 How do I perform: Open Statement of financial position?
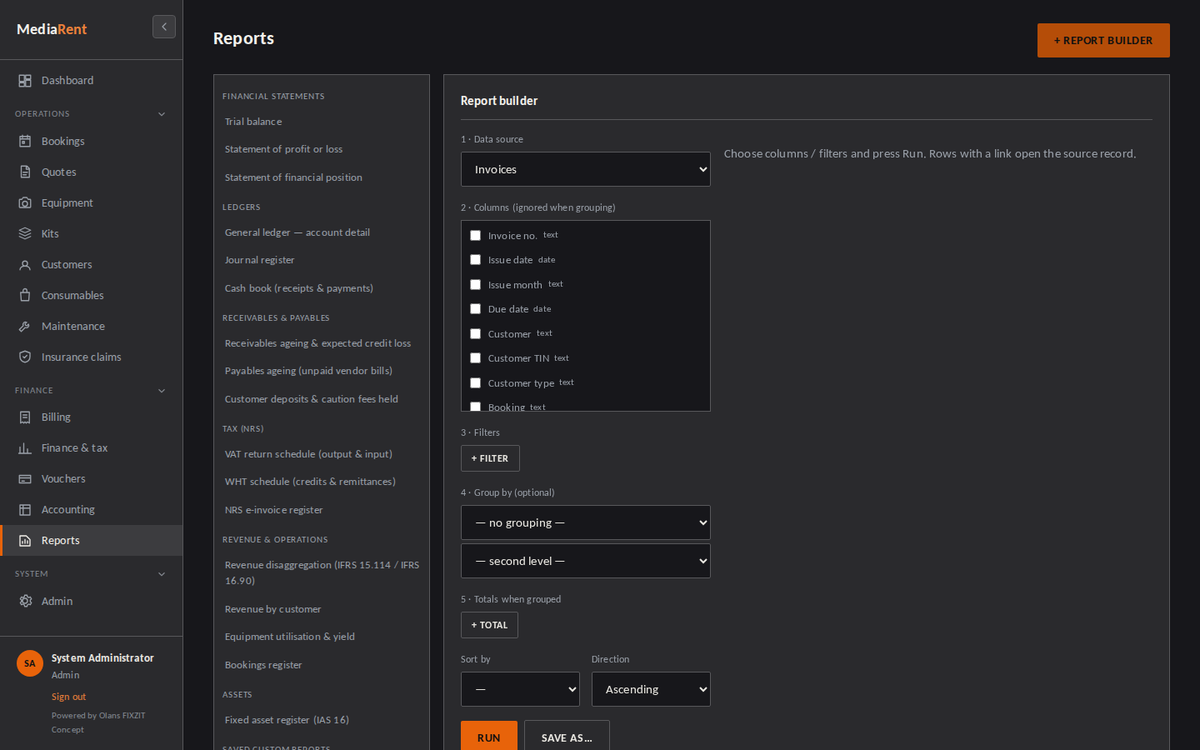294,177
